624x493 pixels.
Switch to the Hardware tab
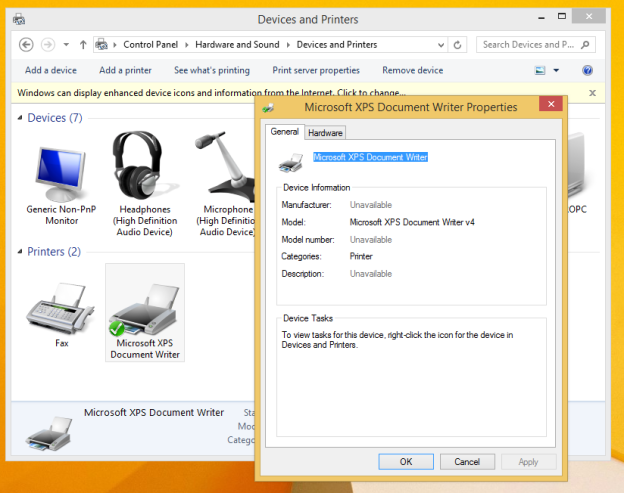point(325,133)
